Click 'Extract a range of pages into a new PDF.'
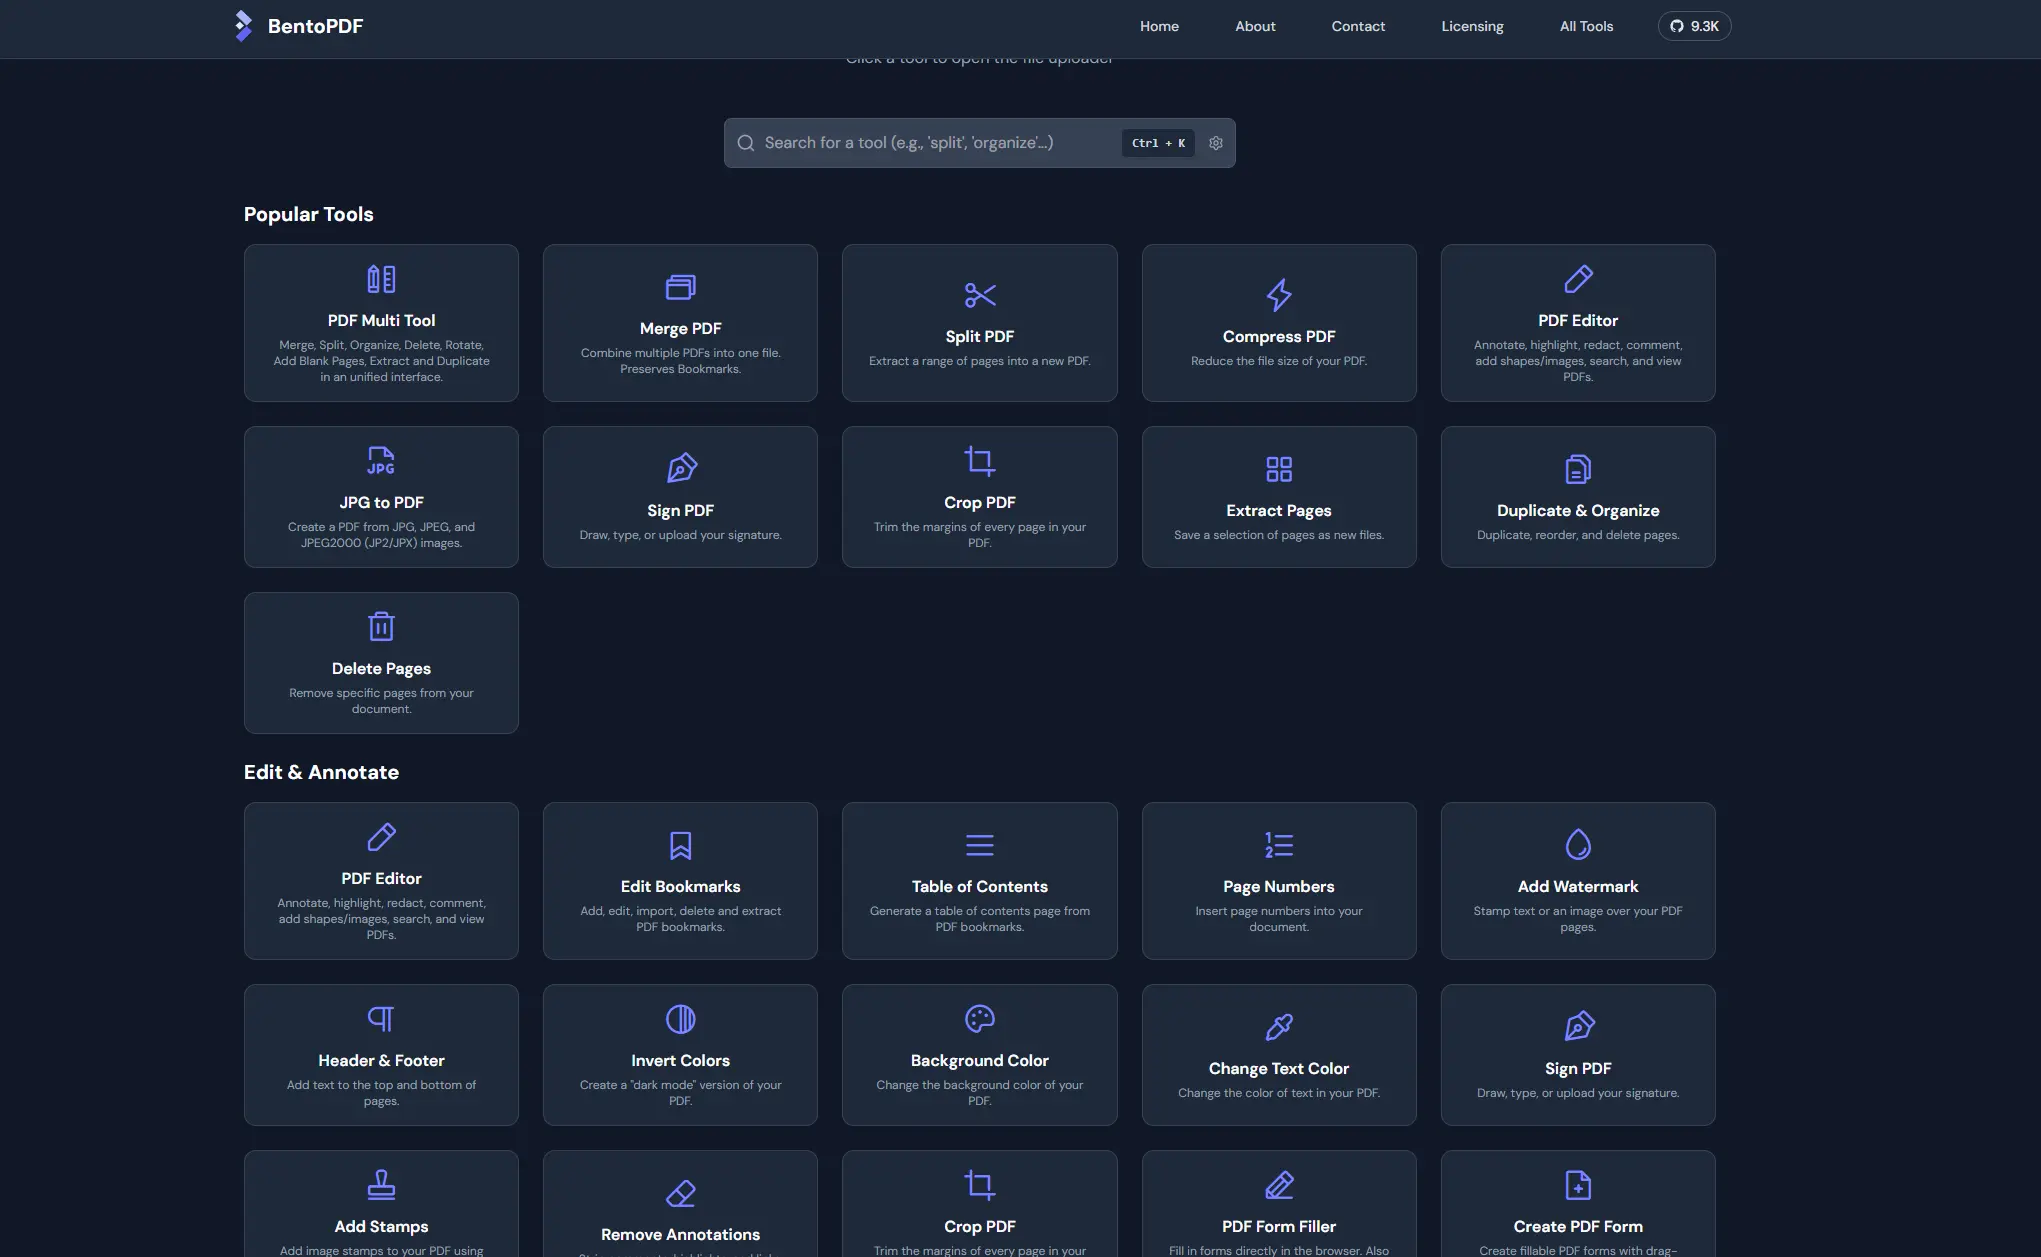Image resolution: width=2041 pixels, height=1257 pixels. (x=979, y=361)
